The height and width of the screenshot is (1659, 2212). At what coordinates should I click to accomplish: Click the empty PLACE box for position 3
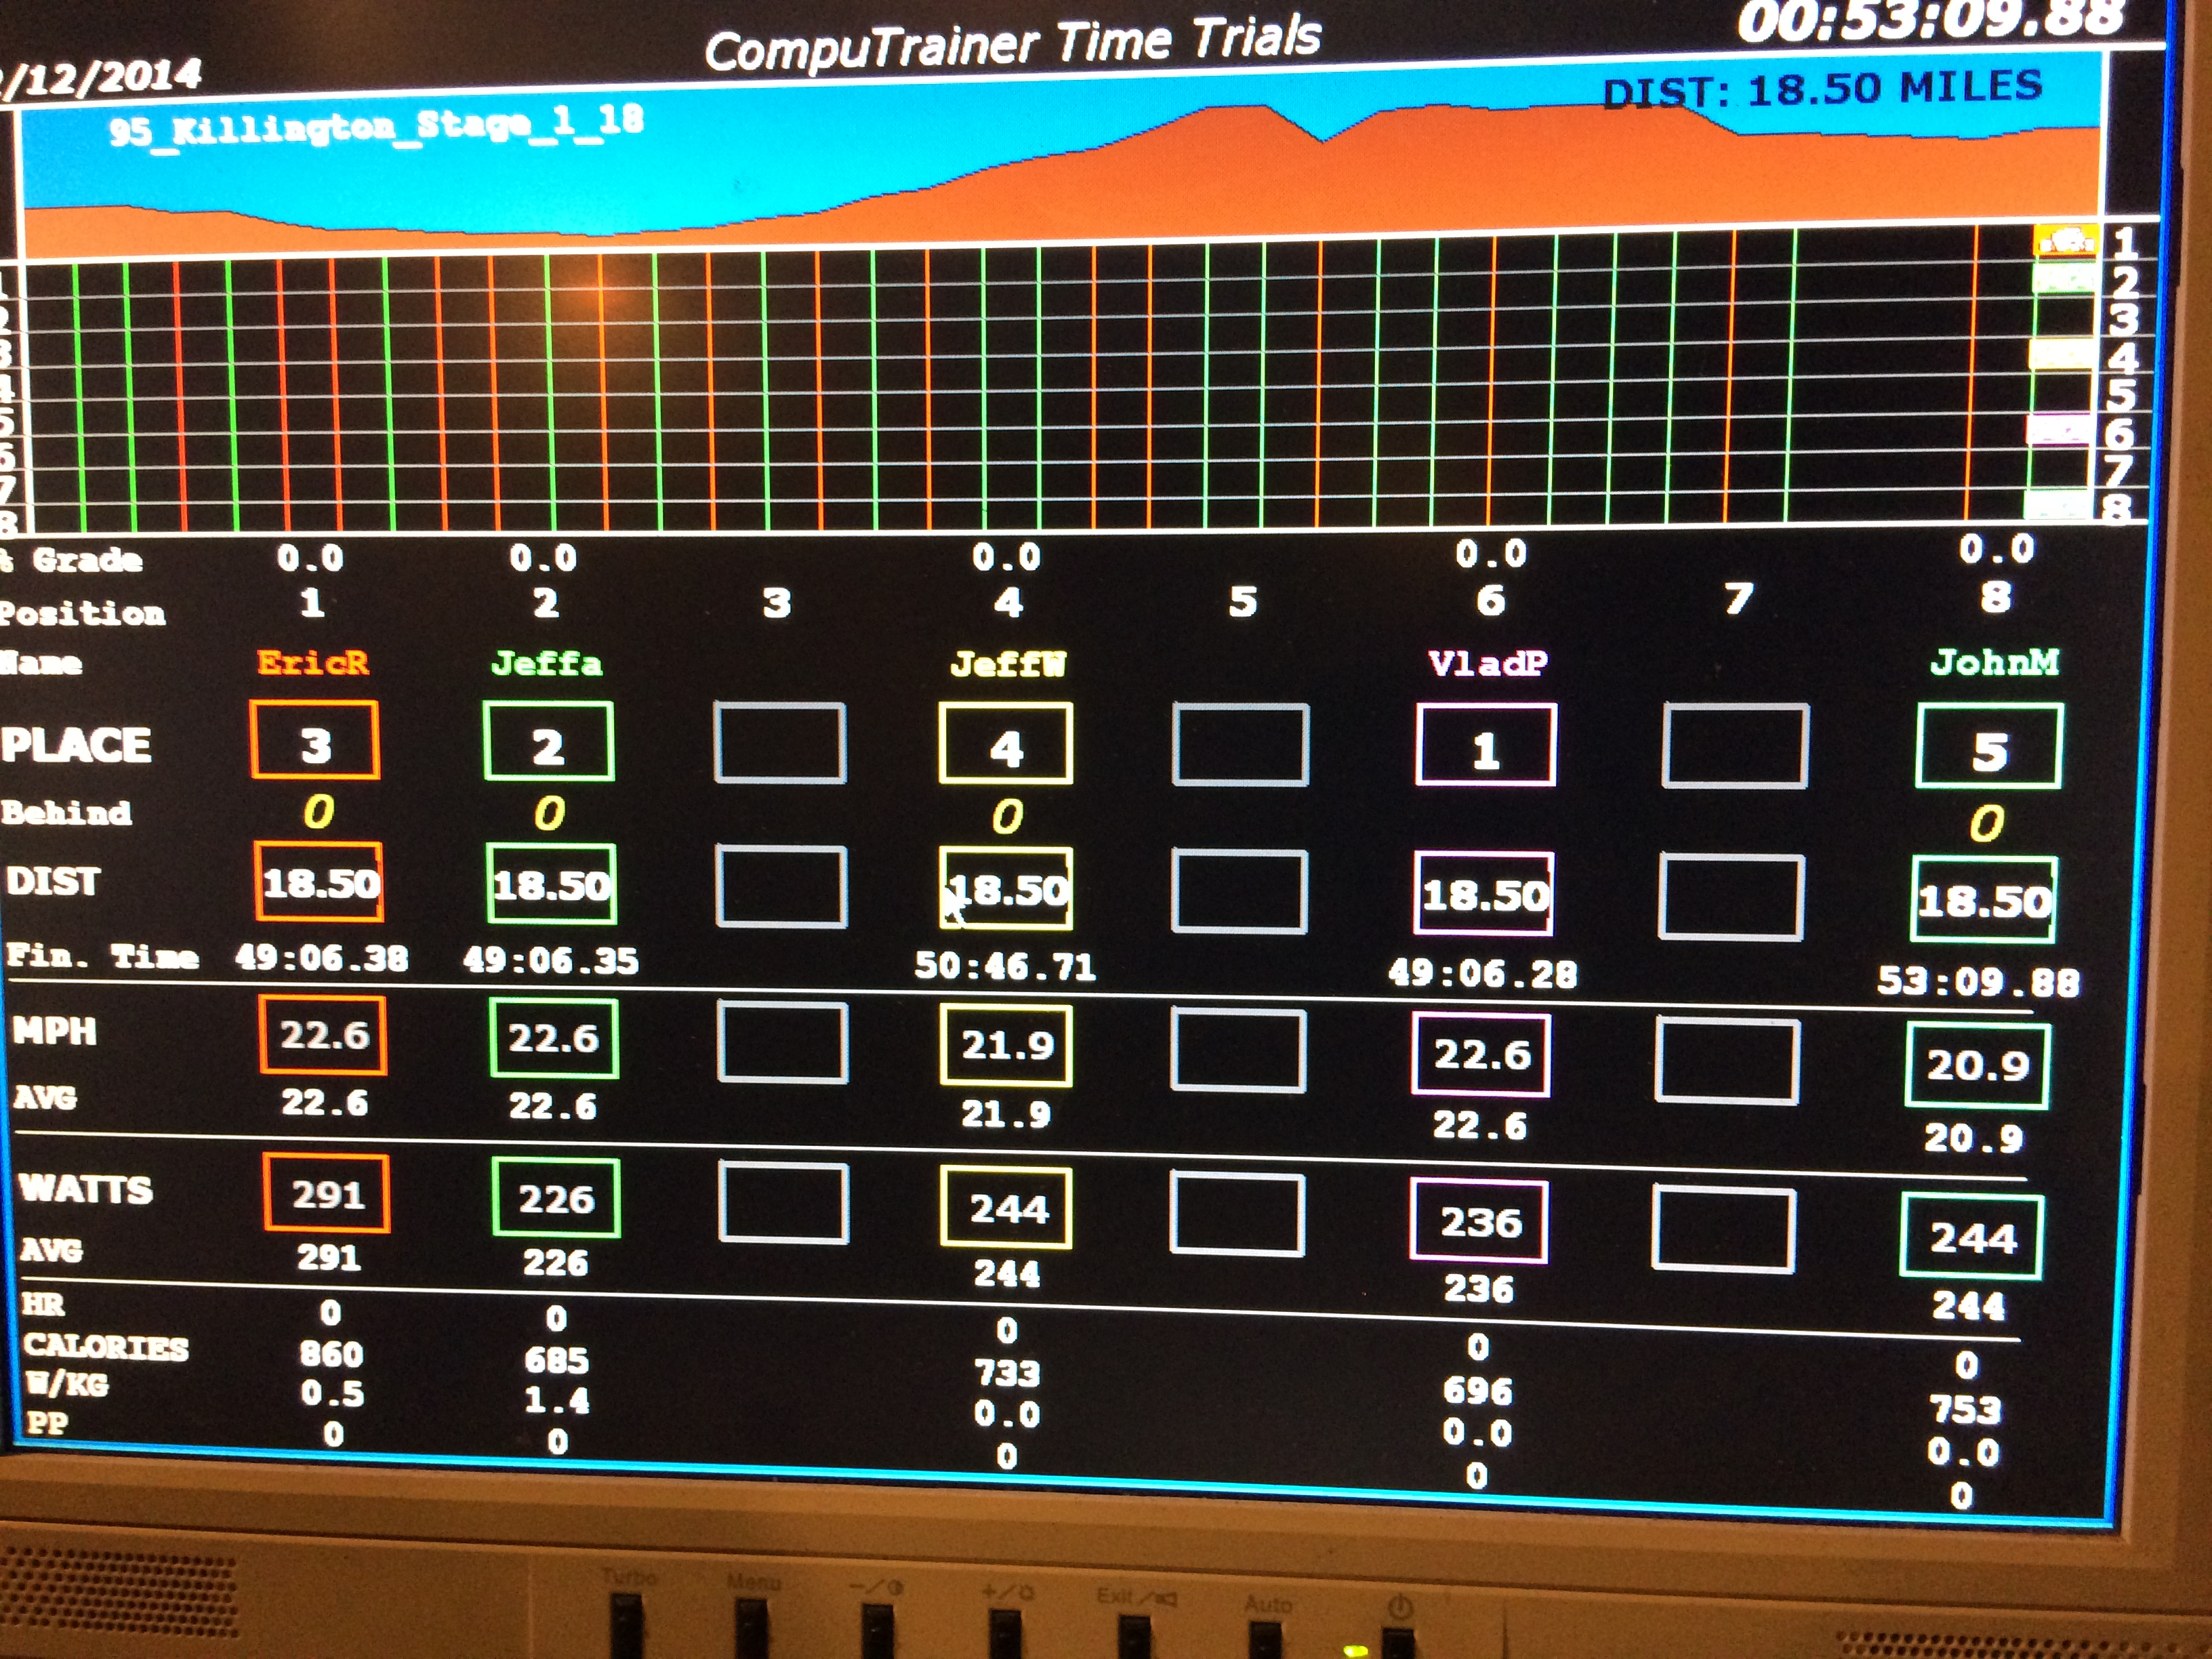(780, 743)
